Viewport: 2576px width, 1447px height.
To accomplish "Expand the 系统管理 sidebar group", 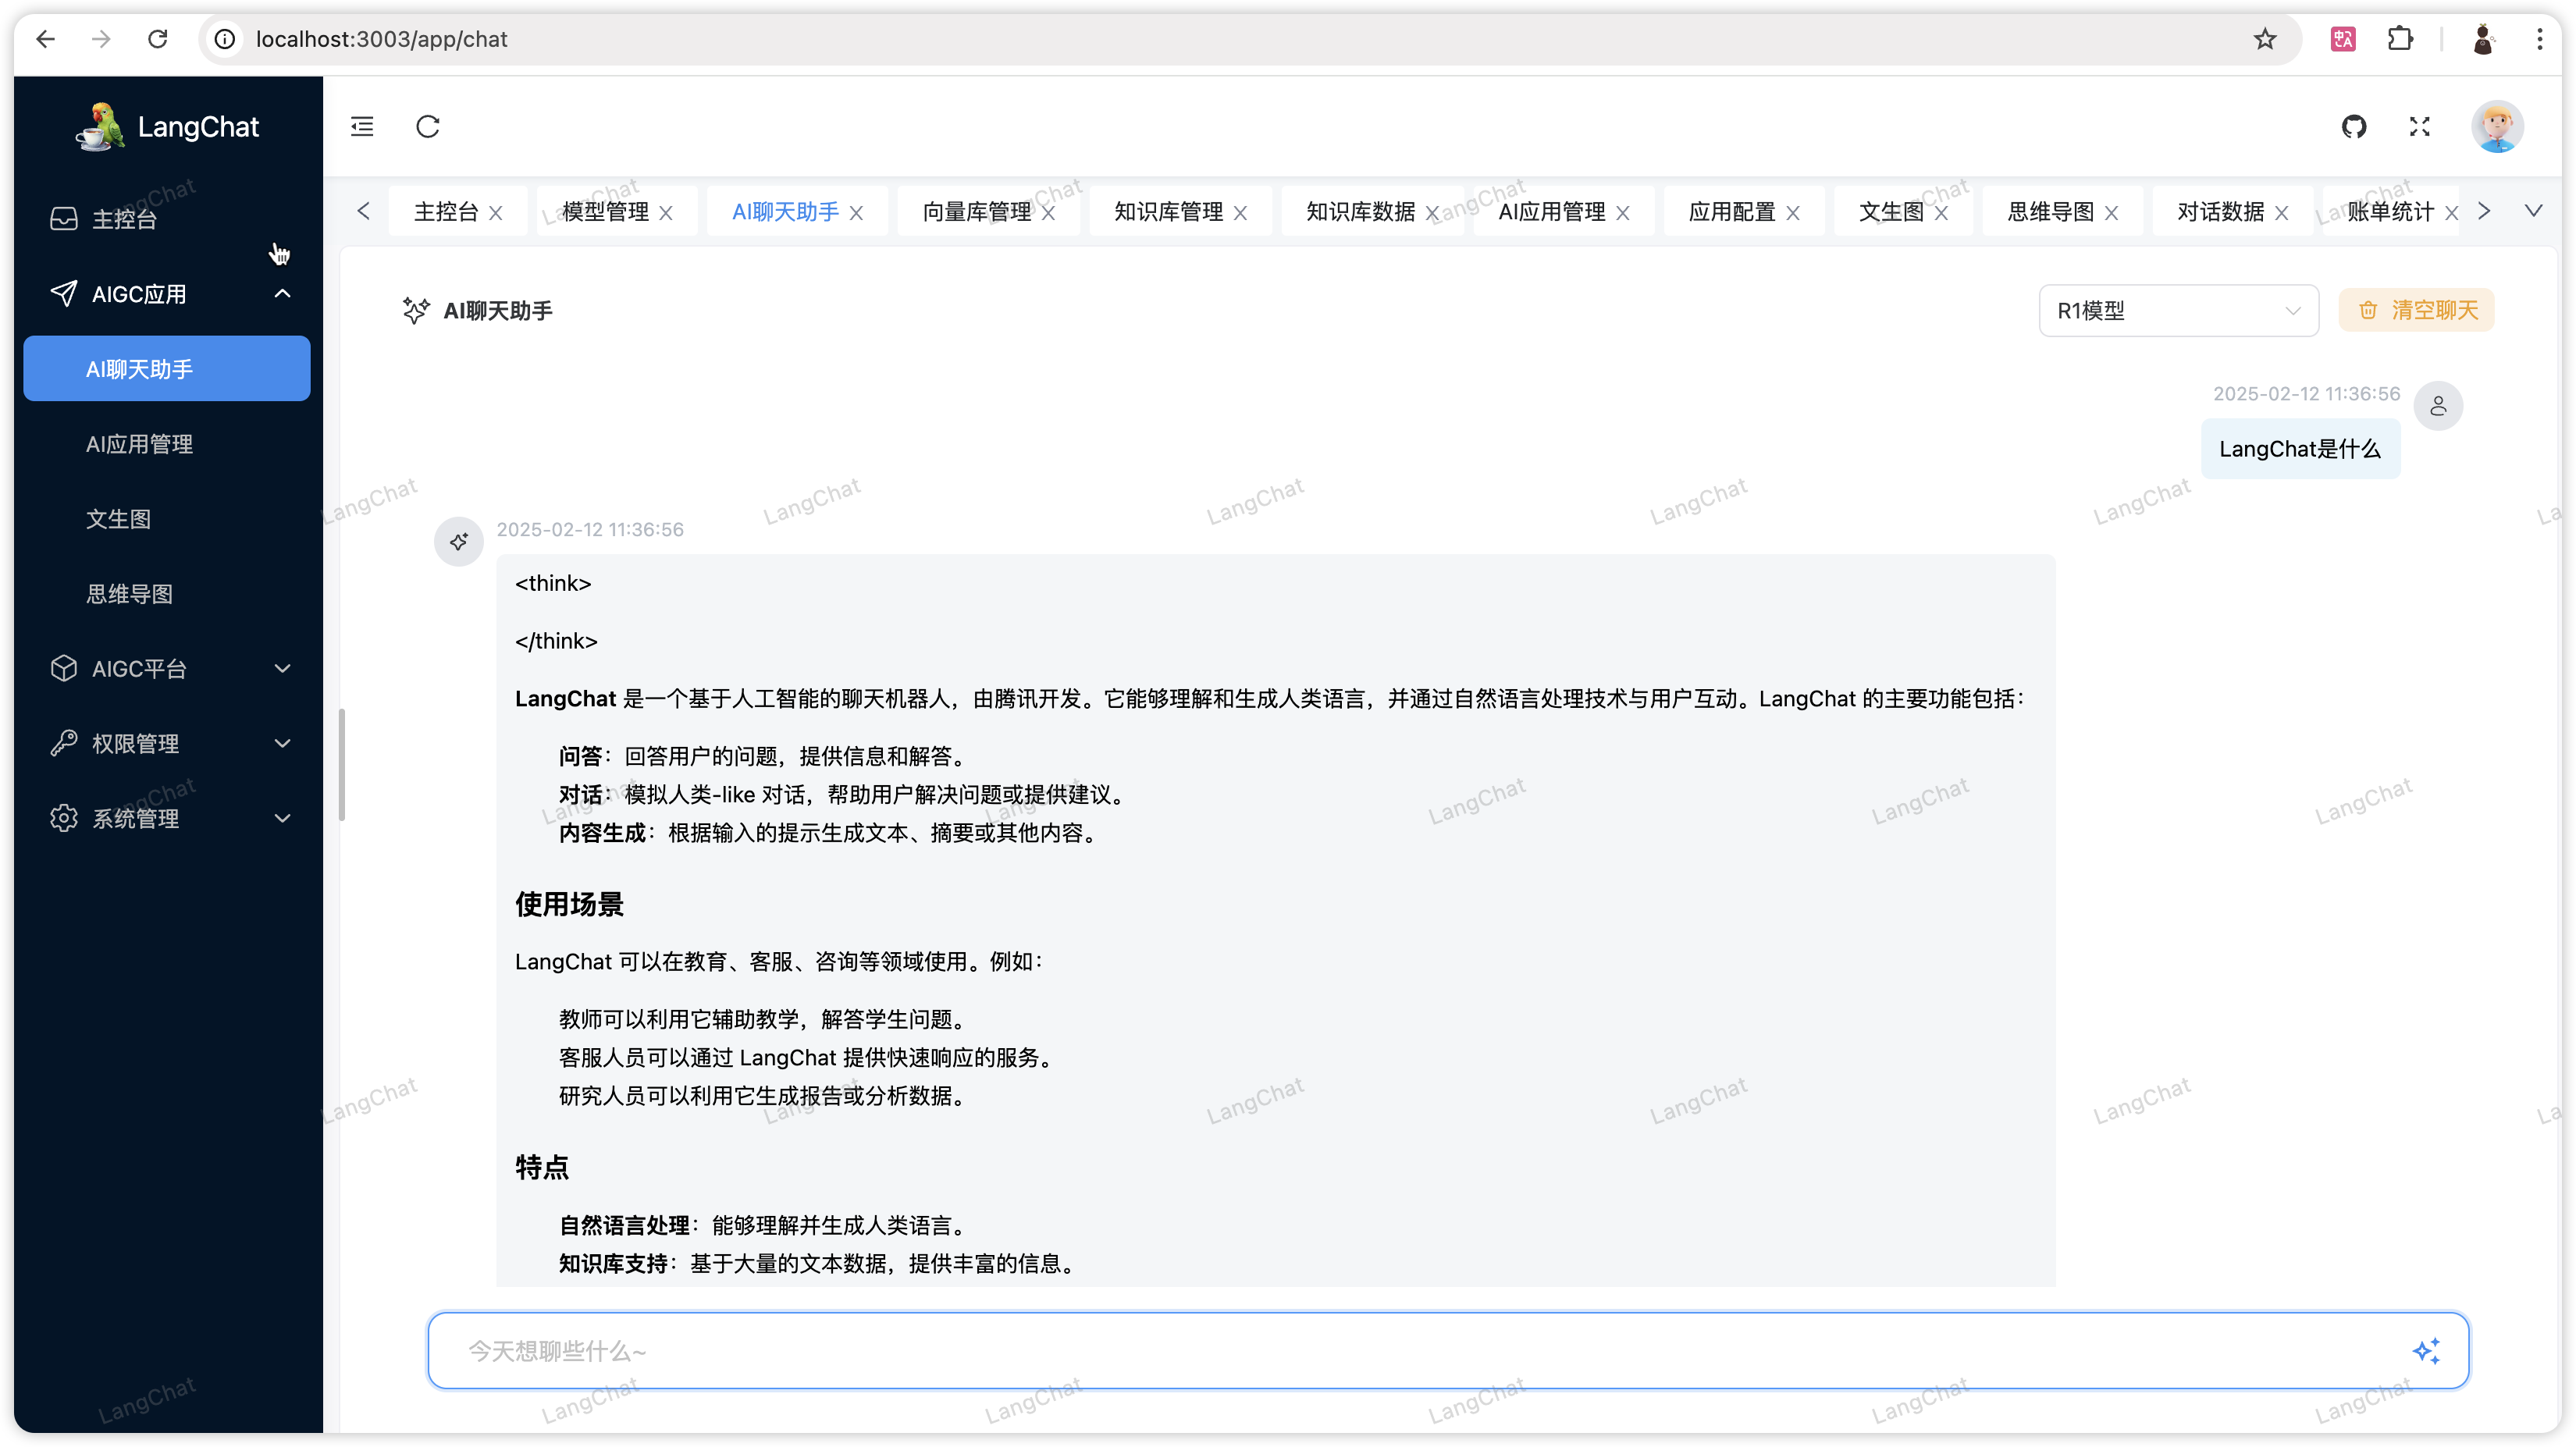I will click(167, 818).
